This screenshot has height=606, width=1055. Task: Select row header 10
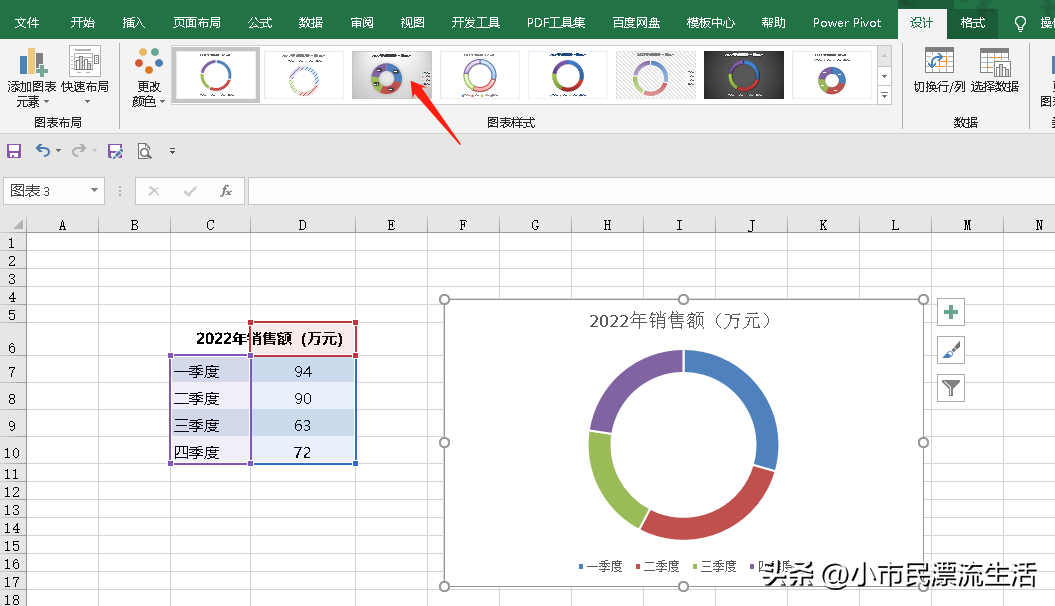(12, 452)
